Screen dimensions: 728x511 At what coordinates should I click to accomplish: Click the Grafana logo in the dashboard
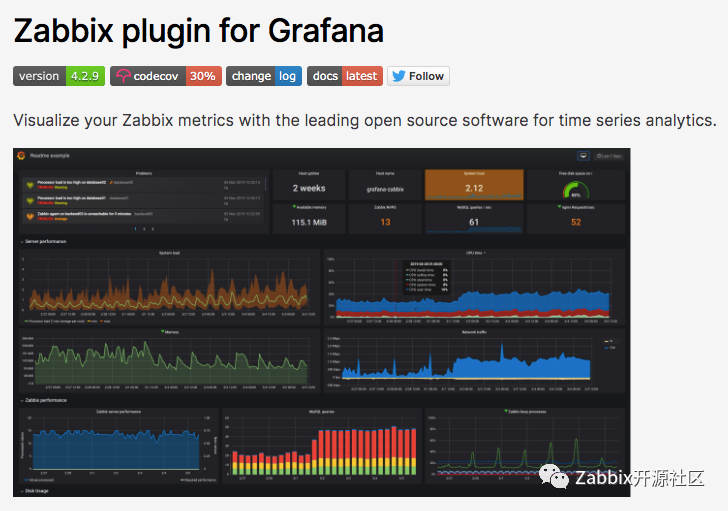pyautogui.click(x=21, y=155)
